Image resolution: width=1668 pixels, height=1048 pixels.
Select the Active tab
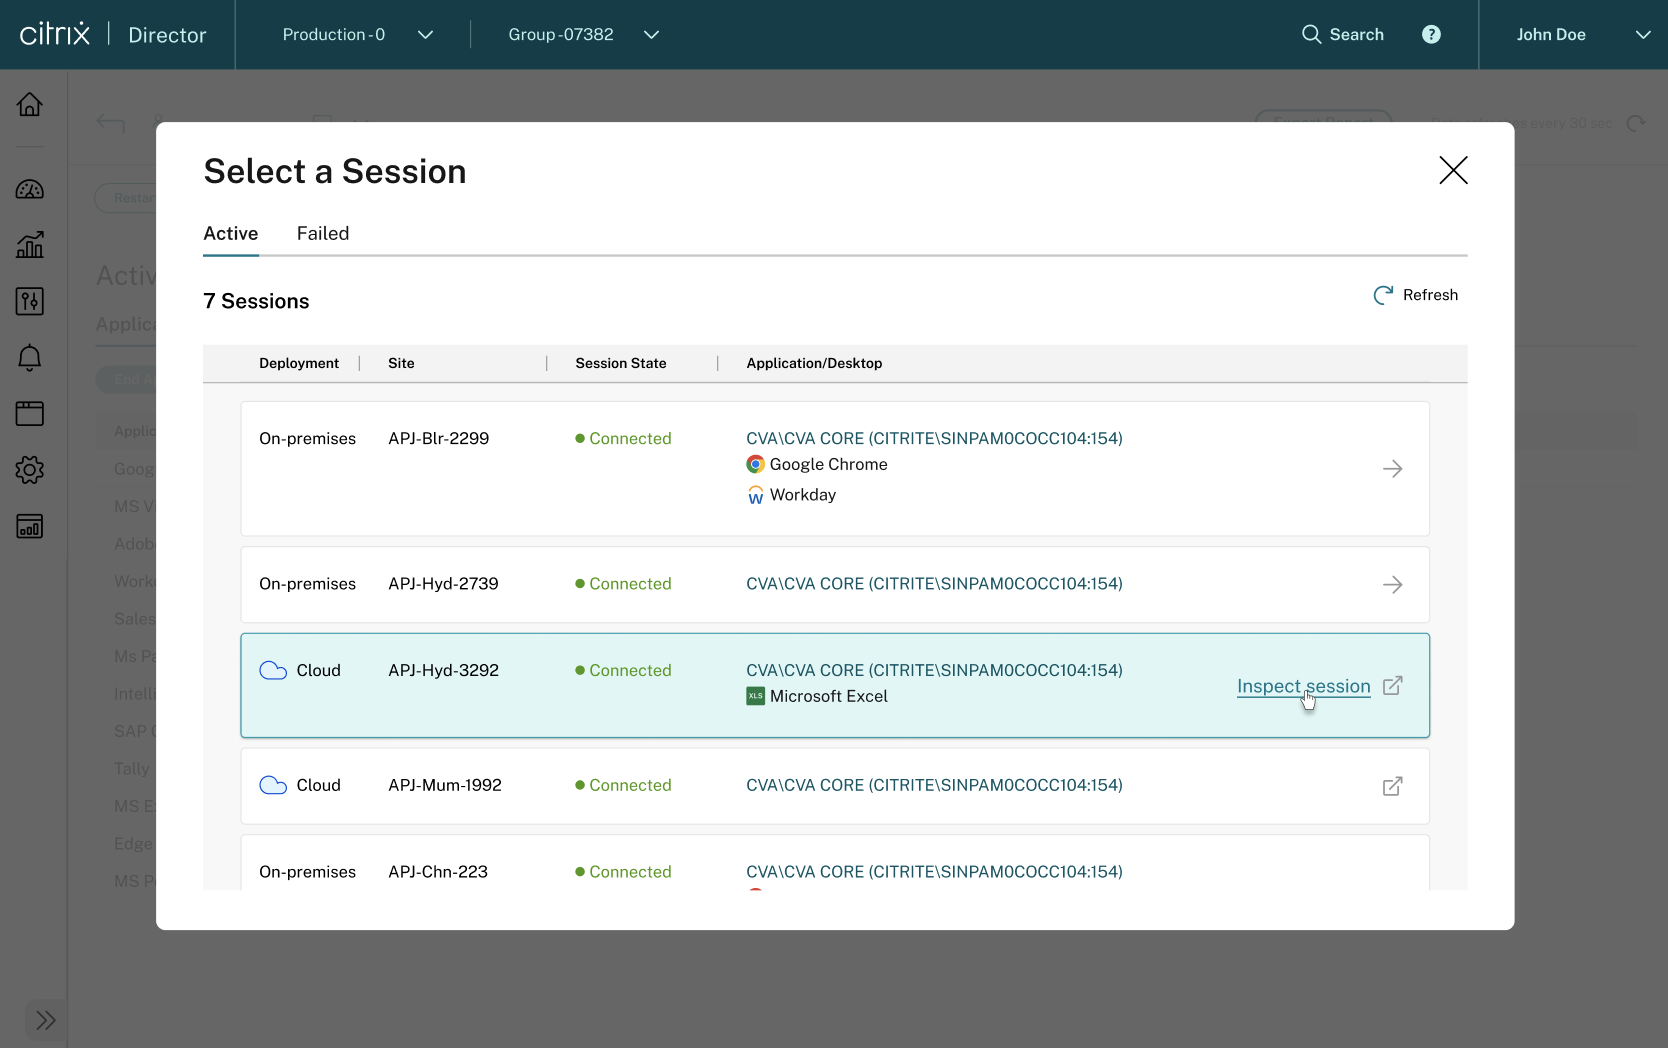click(x=231, y=234)
